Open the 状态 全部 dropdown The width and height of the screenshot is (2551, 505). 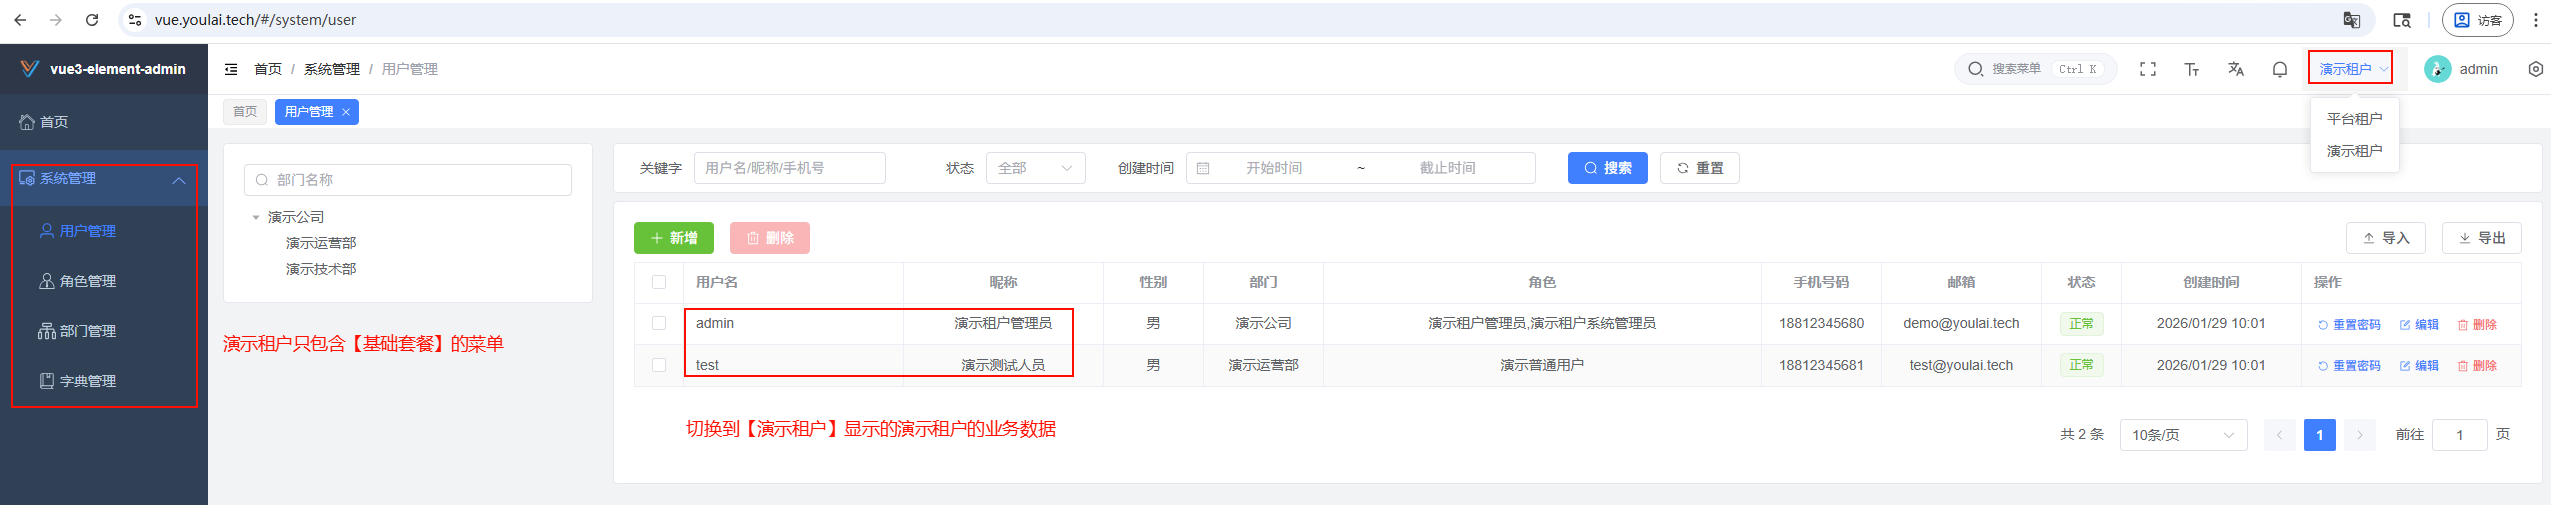(x=1036, y=168)
